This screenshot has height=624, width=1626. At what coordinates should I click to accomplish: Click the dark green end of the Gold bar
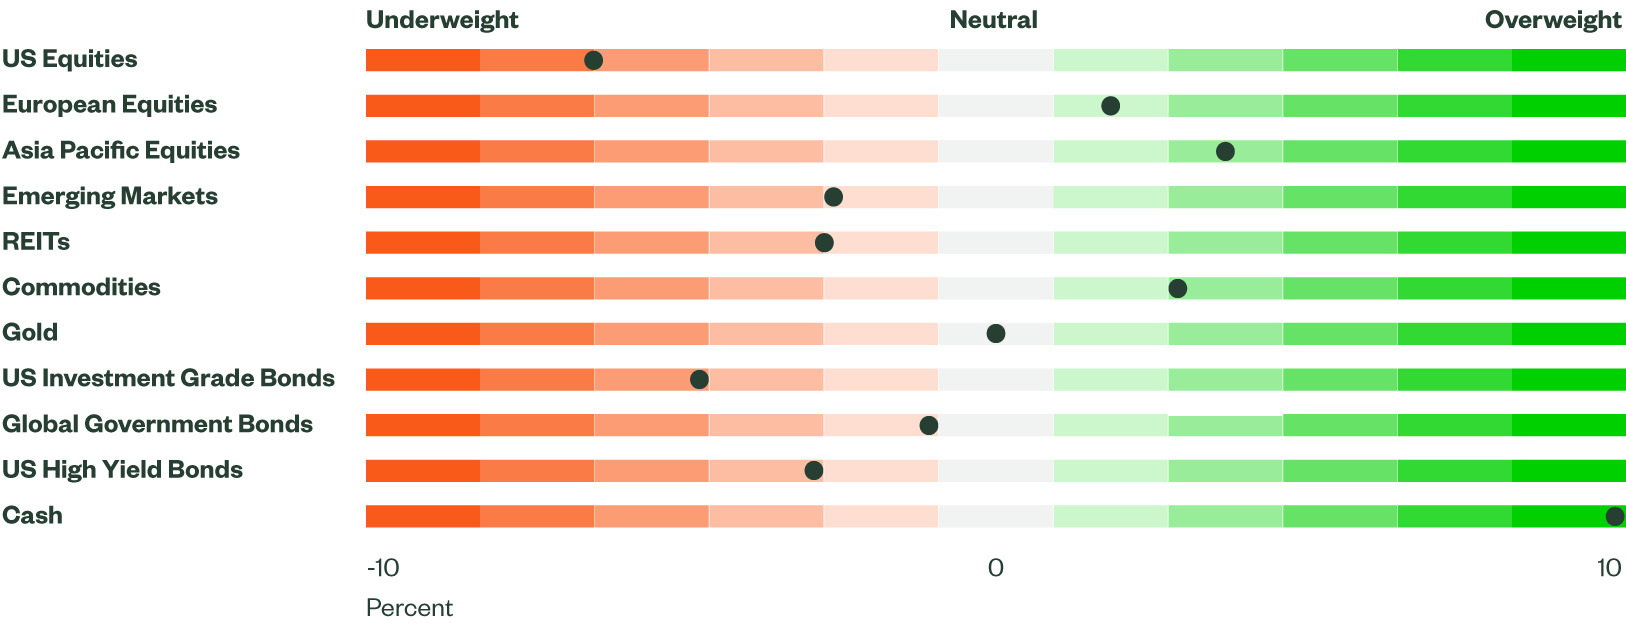pos(1568,334)
